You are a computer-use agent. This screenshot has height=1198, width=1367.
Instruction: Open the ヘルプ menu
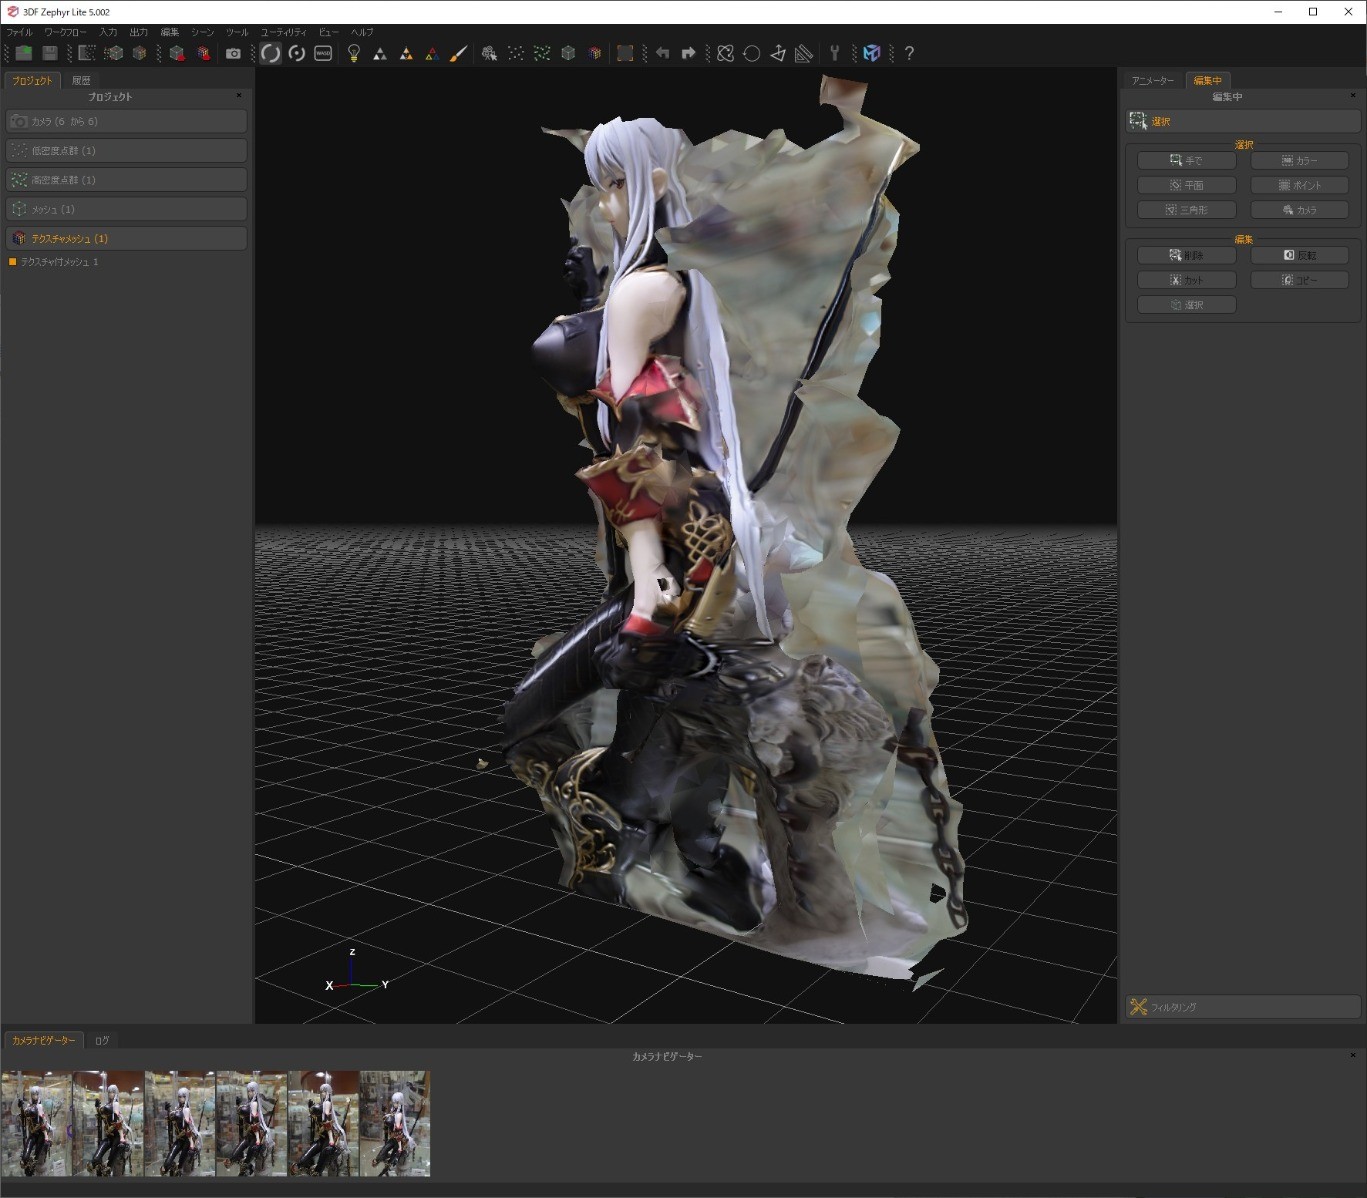[362, 32]
